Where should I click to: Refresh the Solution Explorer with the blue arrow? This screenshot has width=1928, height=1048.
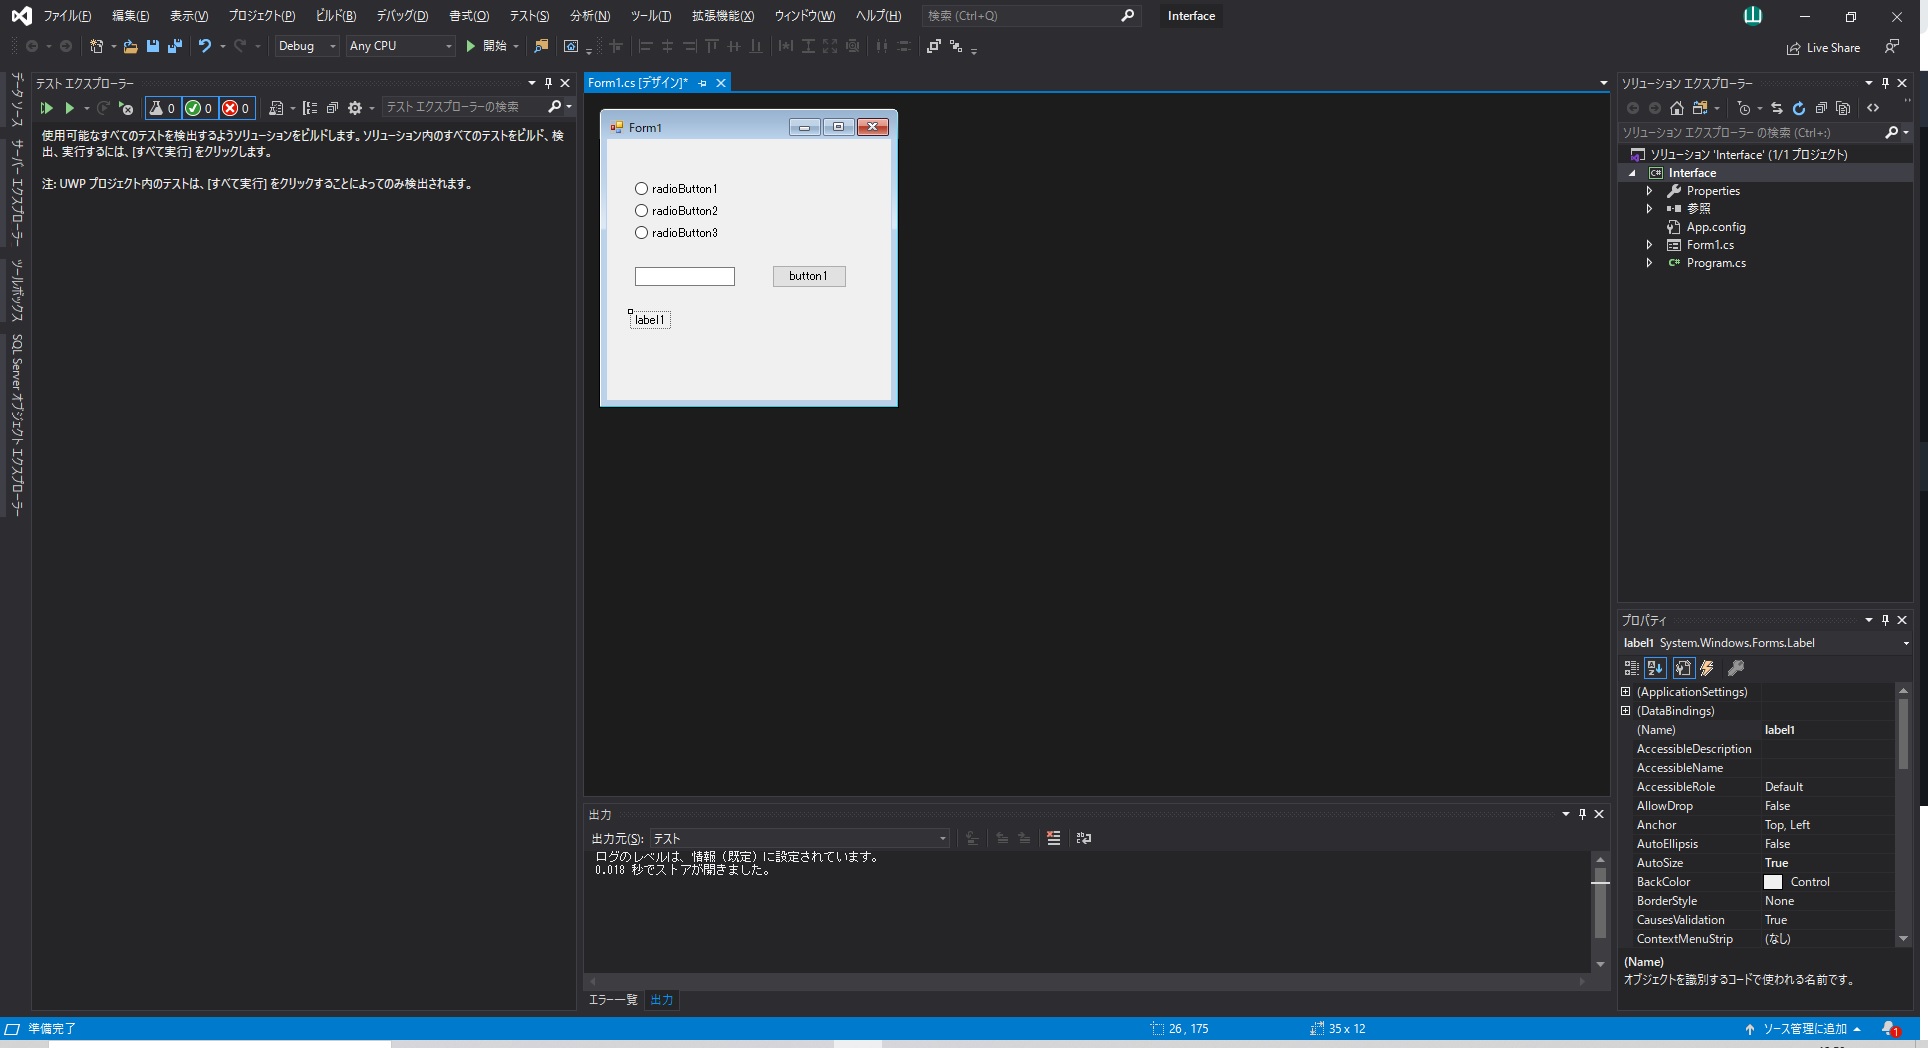pyautogui.click(x=1798, y=108)
